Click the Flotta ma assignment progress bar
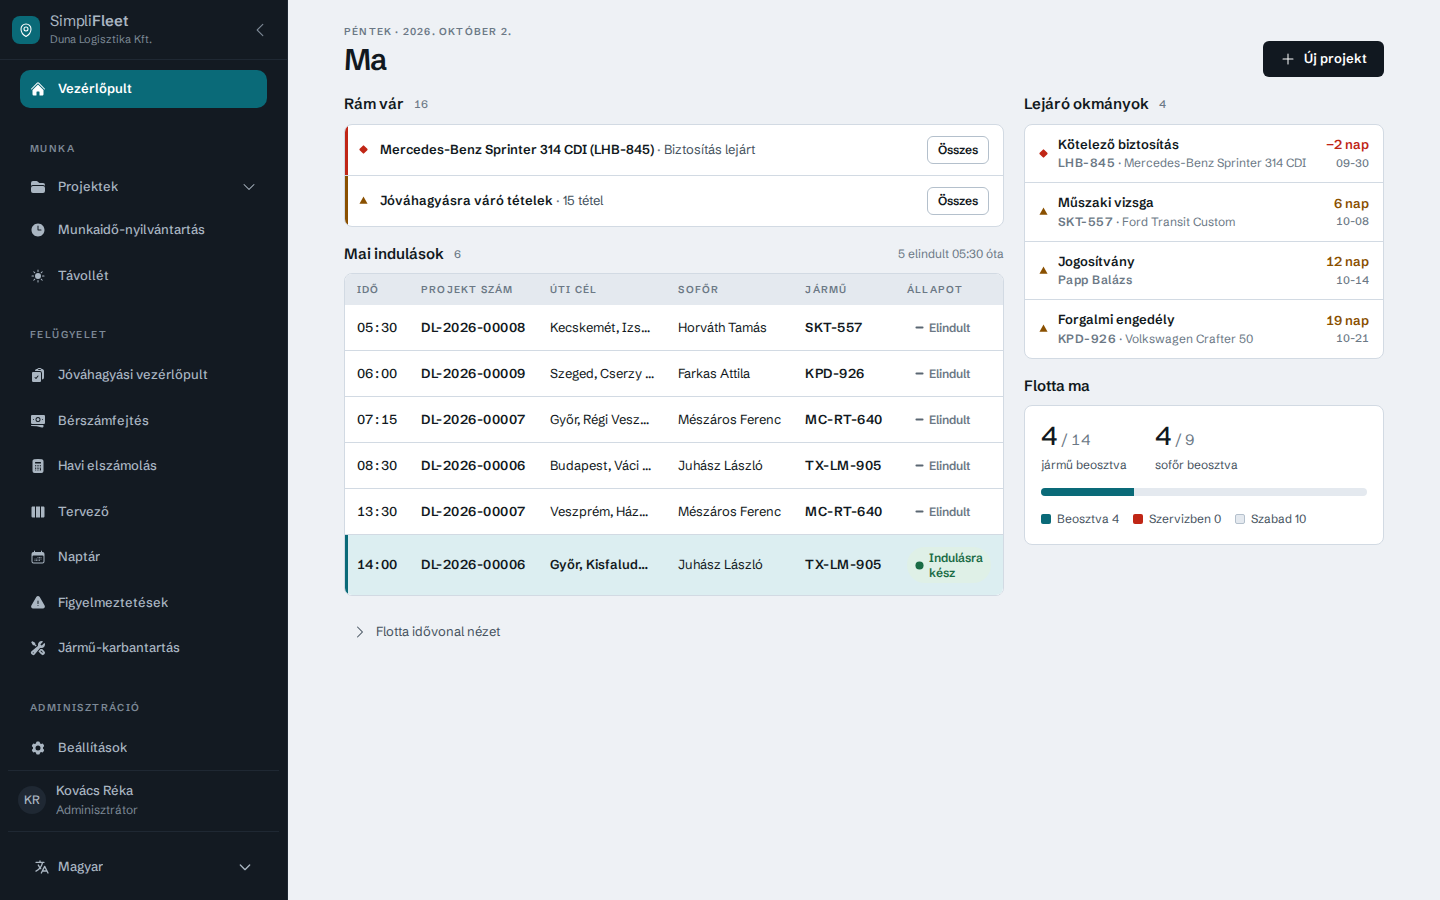Viewport: 1440px width, 900px height. click(x=1204, y=492)
